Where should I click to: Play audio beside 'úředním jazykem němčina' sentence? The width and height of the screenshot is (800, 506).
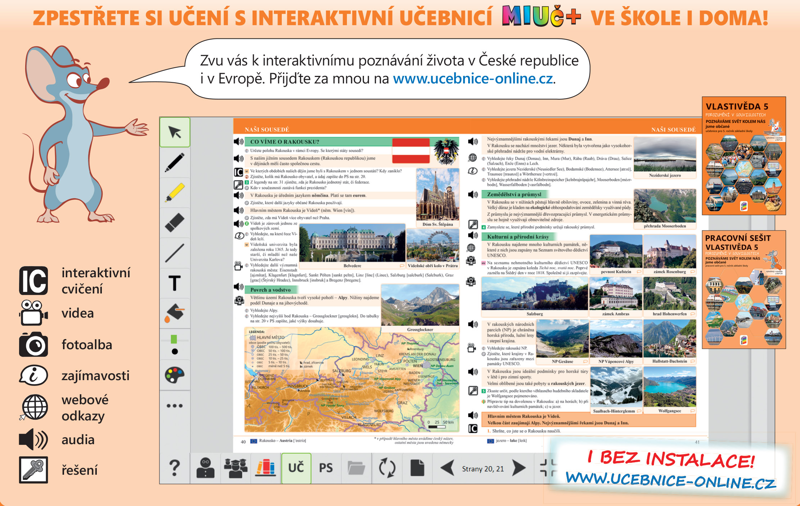[238, 195]
